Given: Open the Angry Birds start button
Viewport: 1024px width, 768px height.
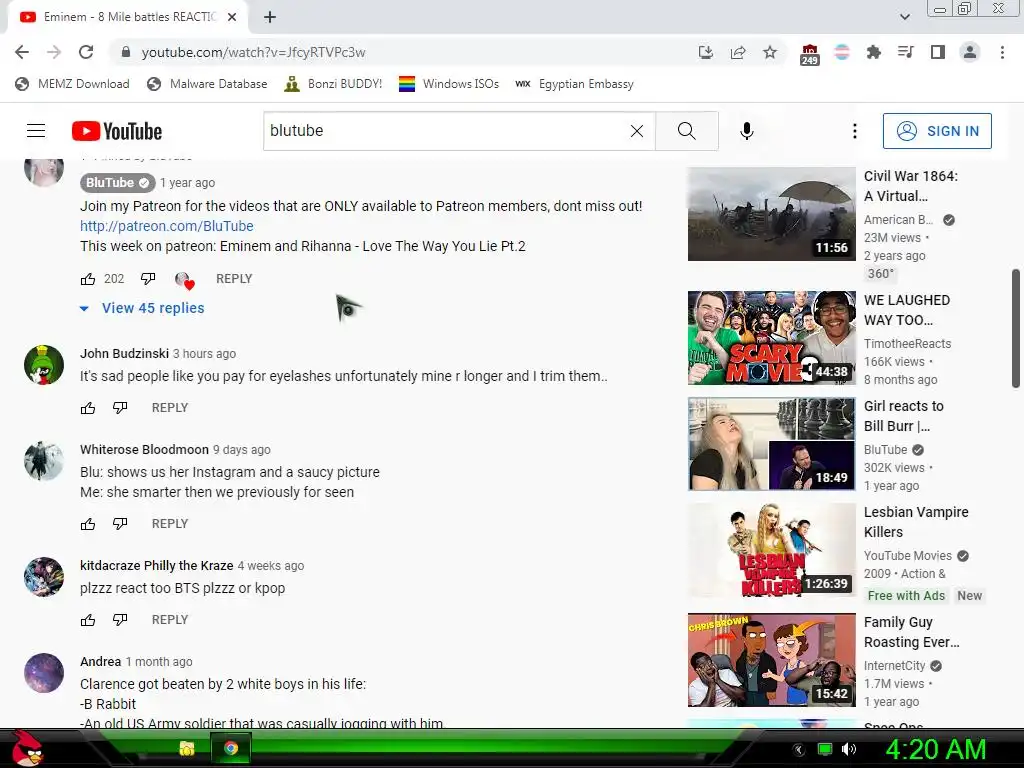Looking at the screenshot, I should coord(26,748).
